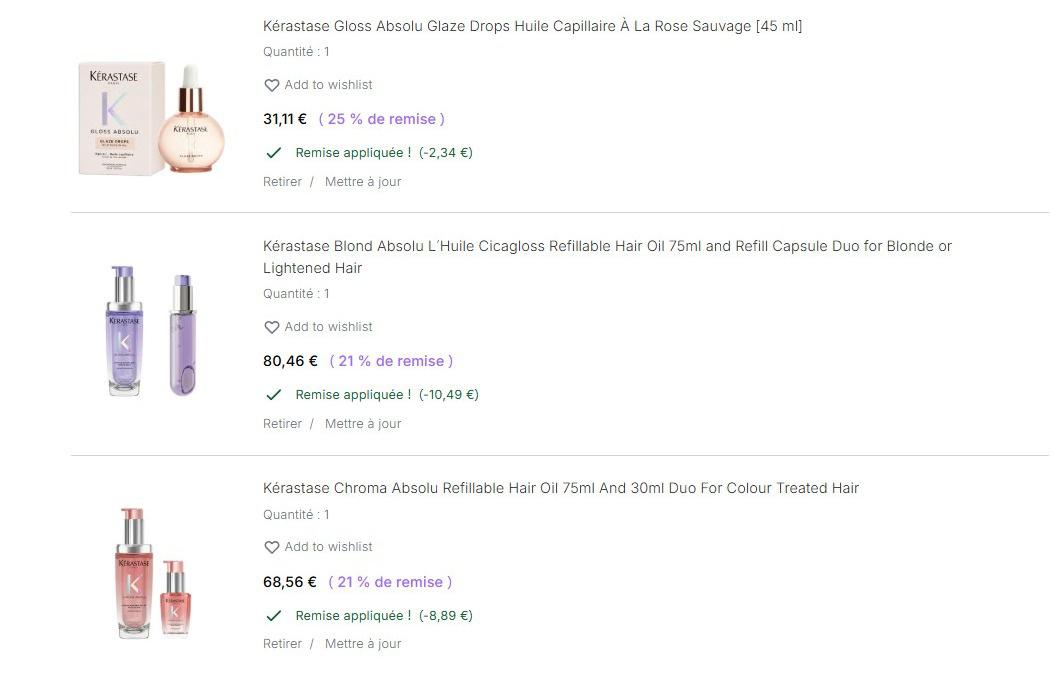Open Kérastase Chroma Absolu Refillable Hair Oil title
Screen dimensions: 1052x673
point(560,488)
